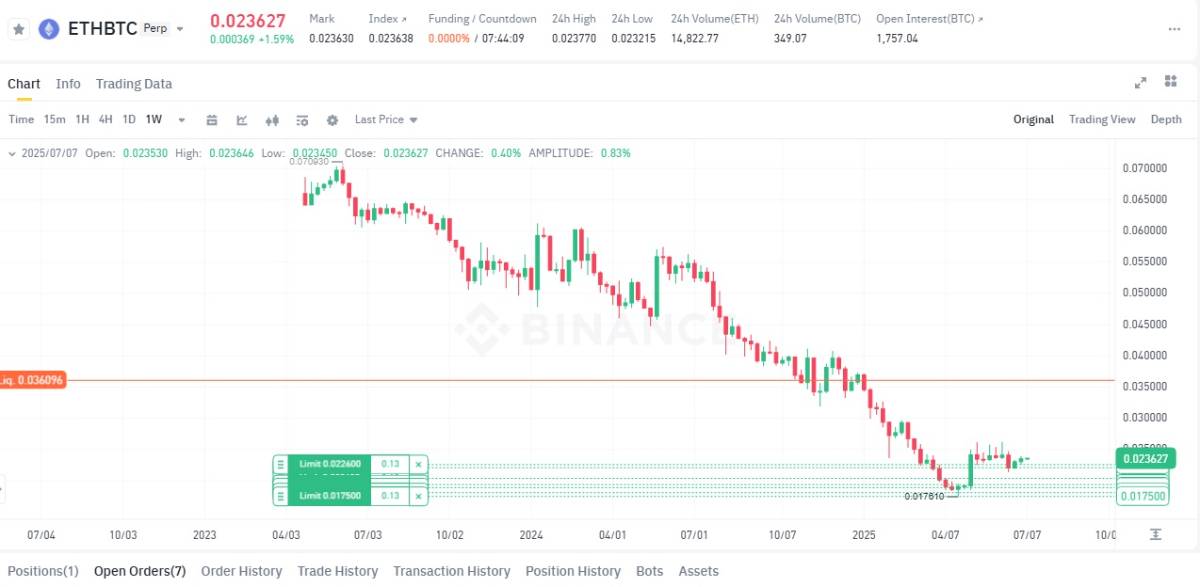This screenshot has height=587, width=1200.
Task: Open the Positions(1) tab
Action: click(43, 571)
